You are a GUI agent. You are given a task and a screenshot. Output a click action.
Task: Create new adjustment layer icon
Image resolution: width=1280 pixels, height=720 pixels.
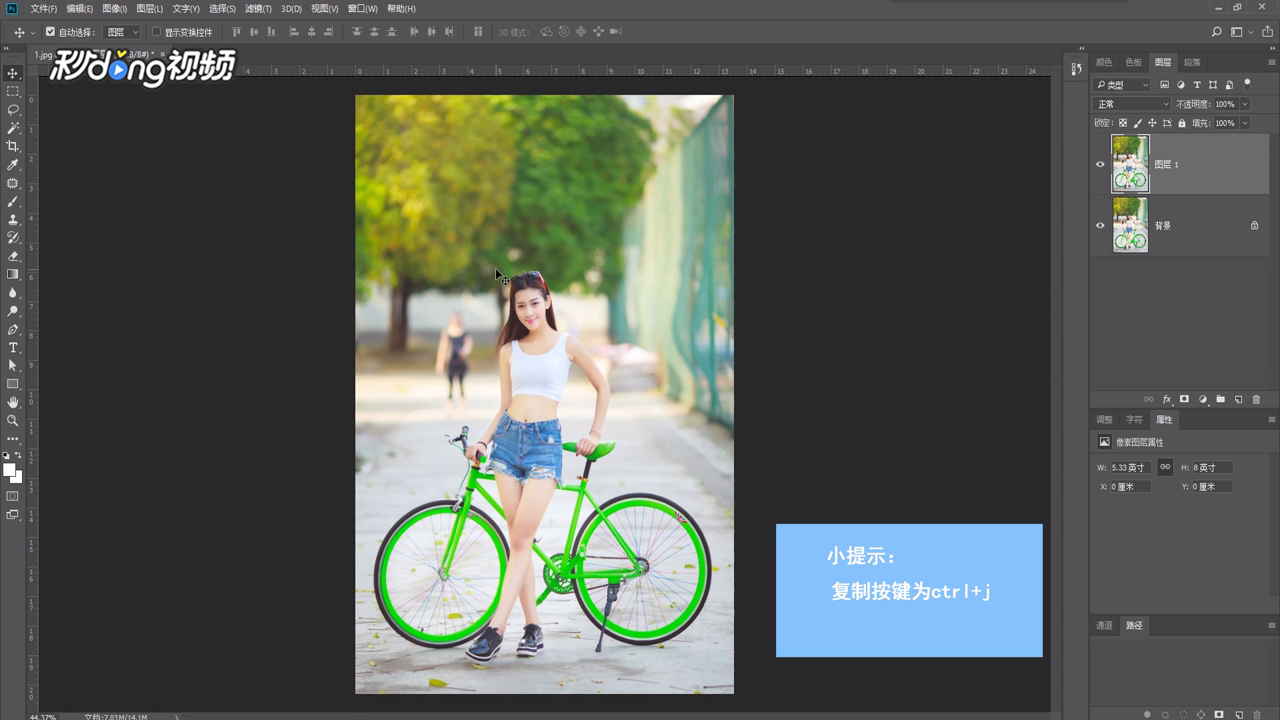[x=1202, y=399]
